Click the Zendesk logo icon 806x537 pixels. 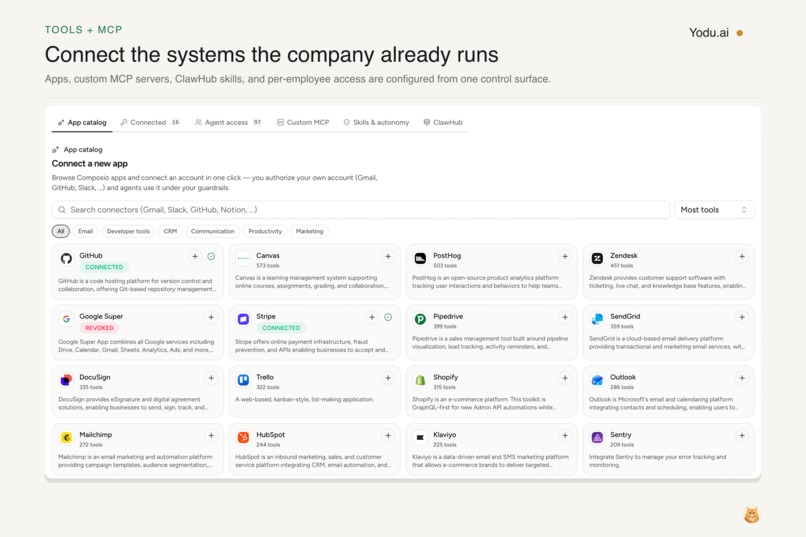pyautogui.click(x=597, y=258)
